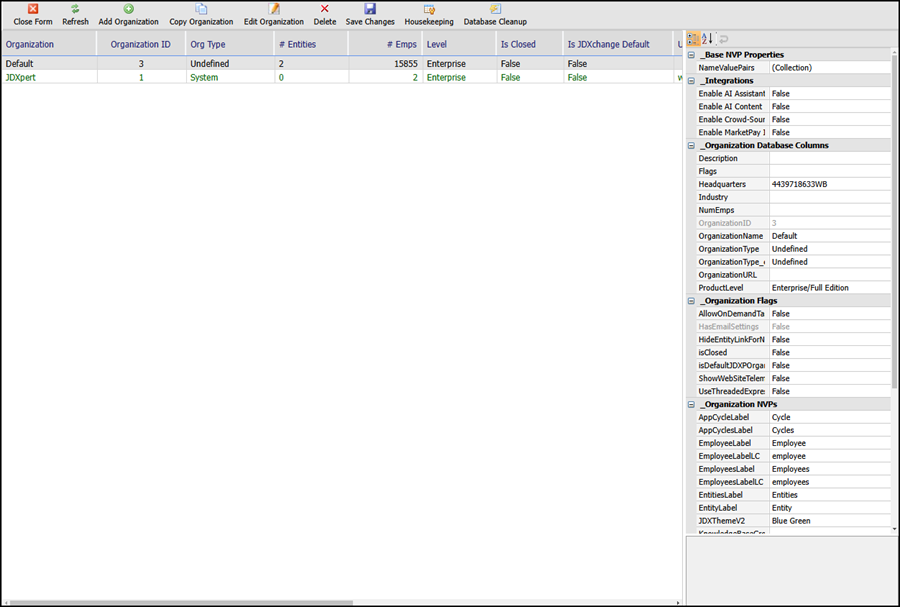Click the Delete red X icon
The image size is (900, 607).
(325, 9)
